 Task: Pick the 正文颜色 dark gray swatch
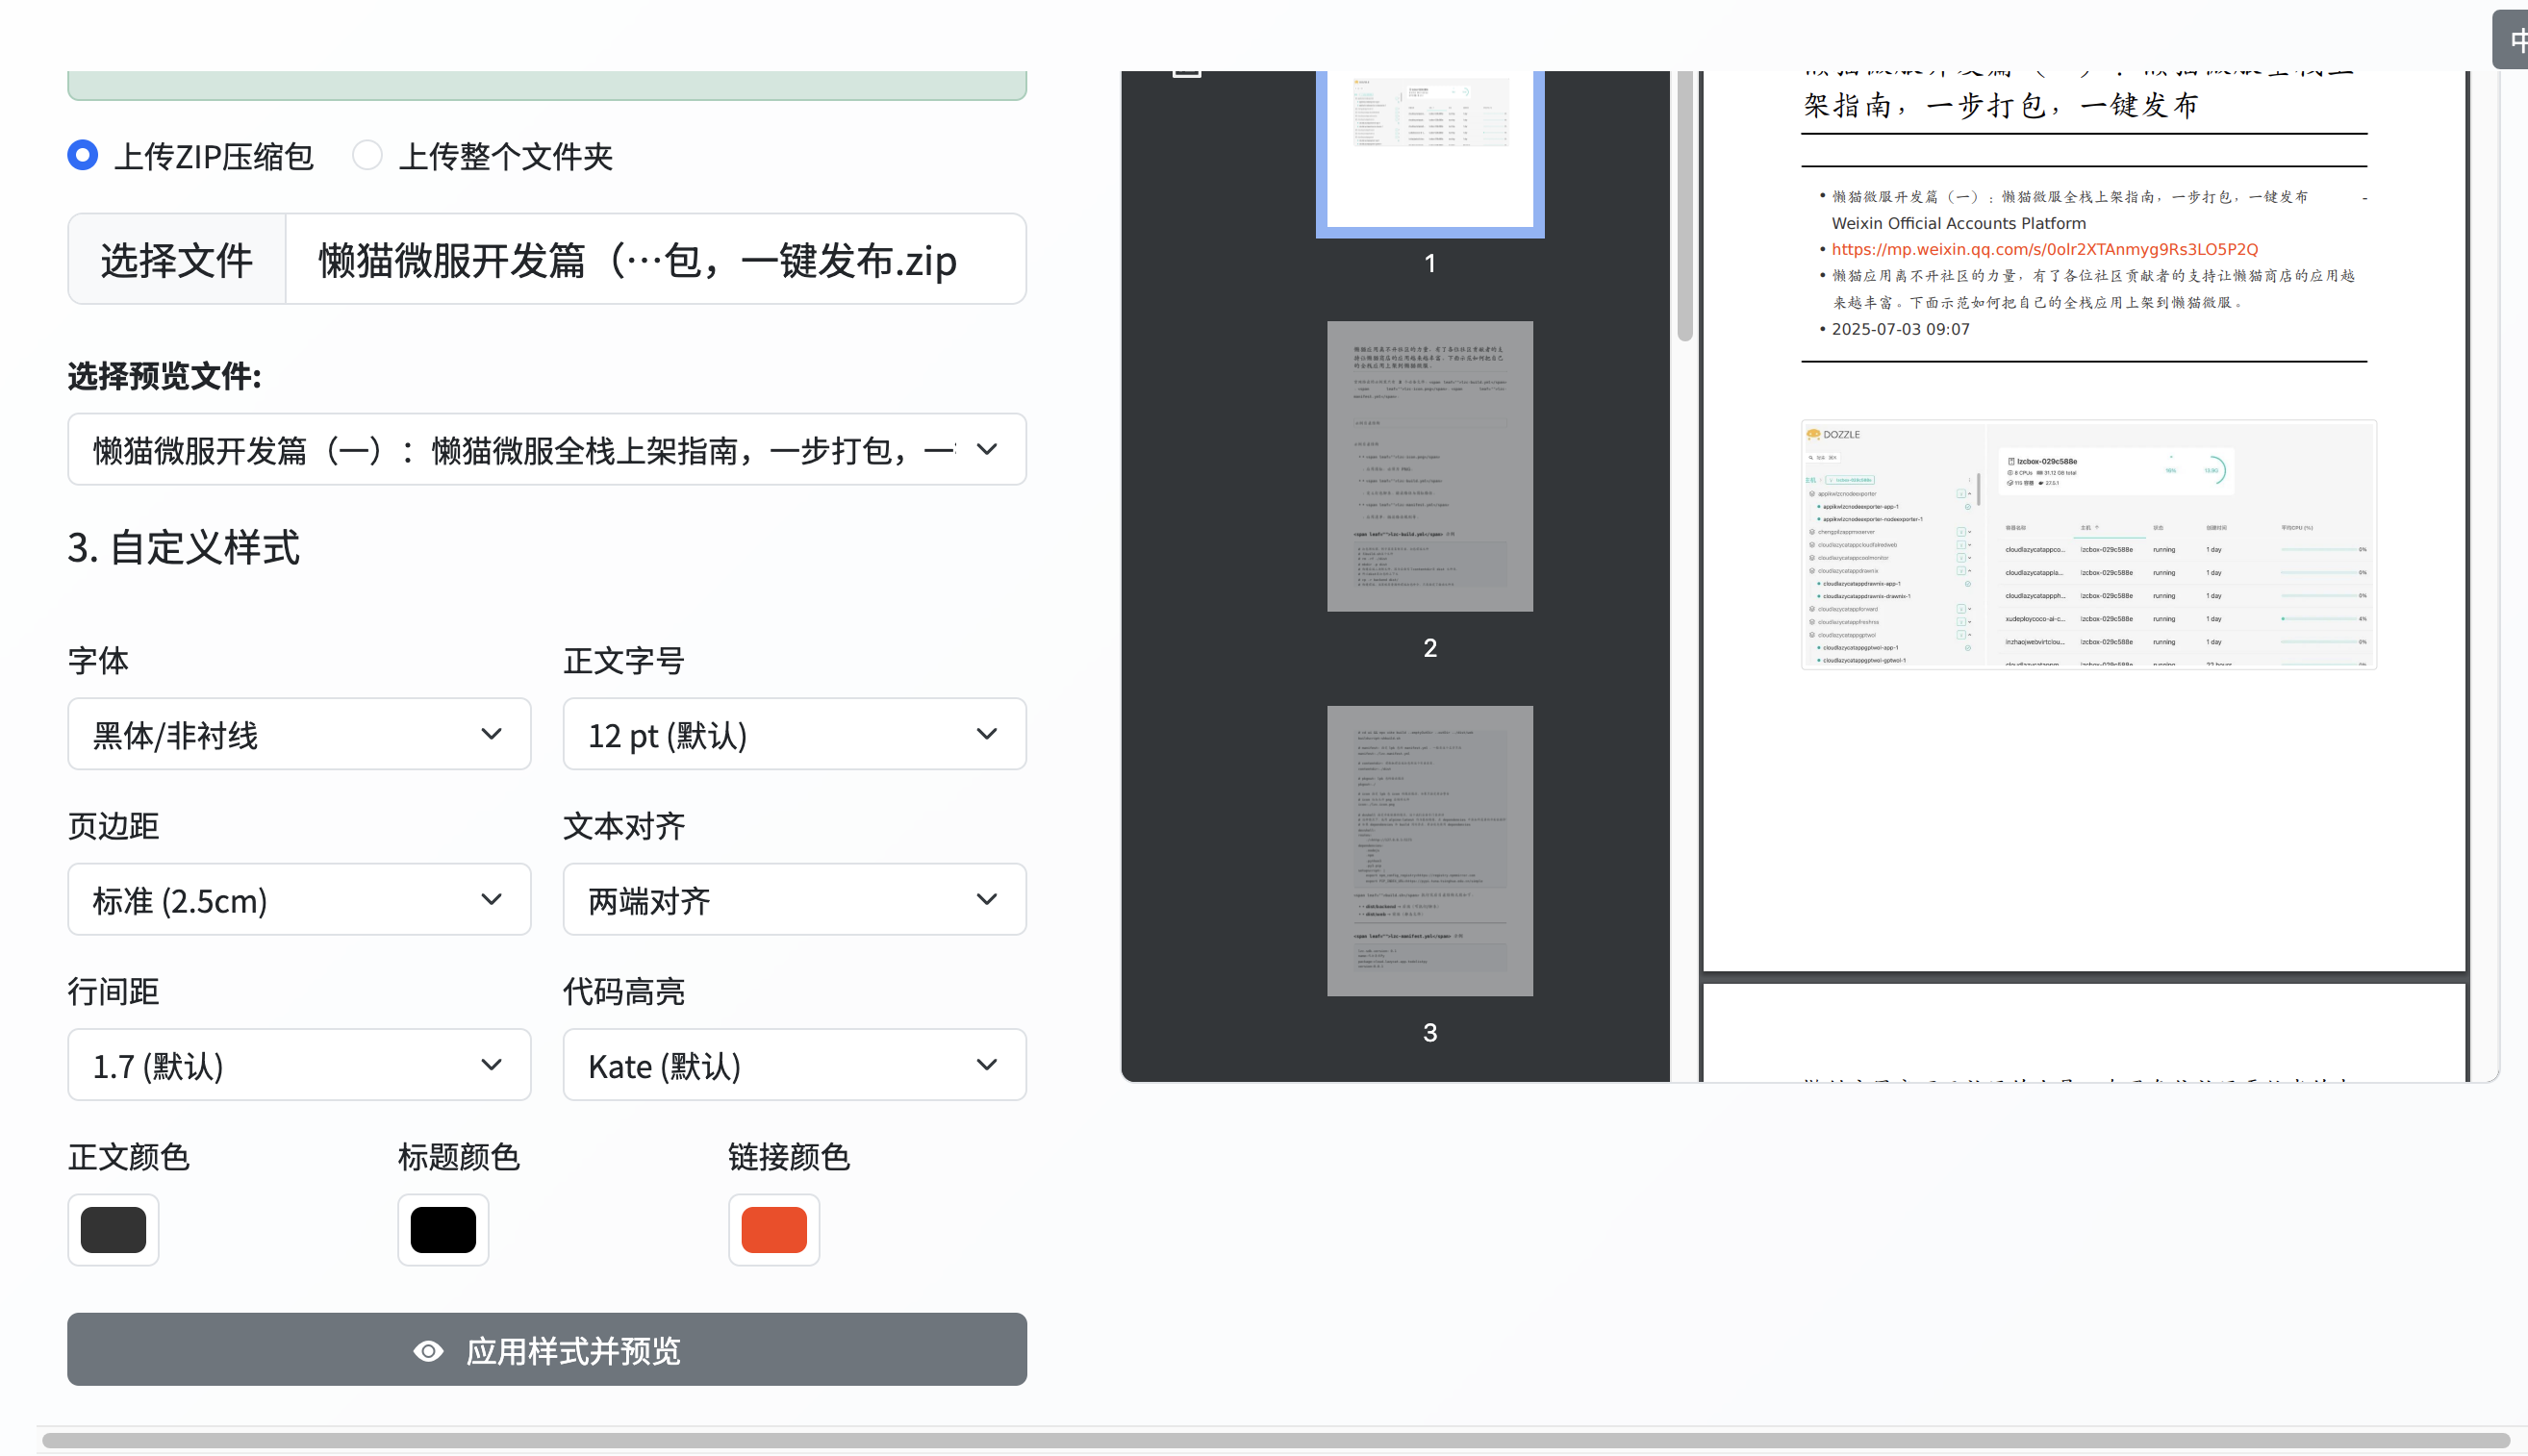(113, 1230)
